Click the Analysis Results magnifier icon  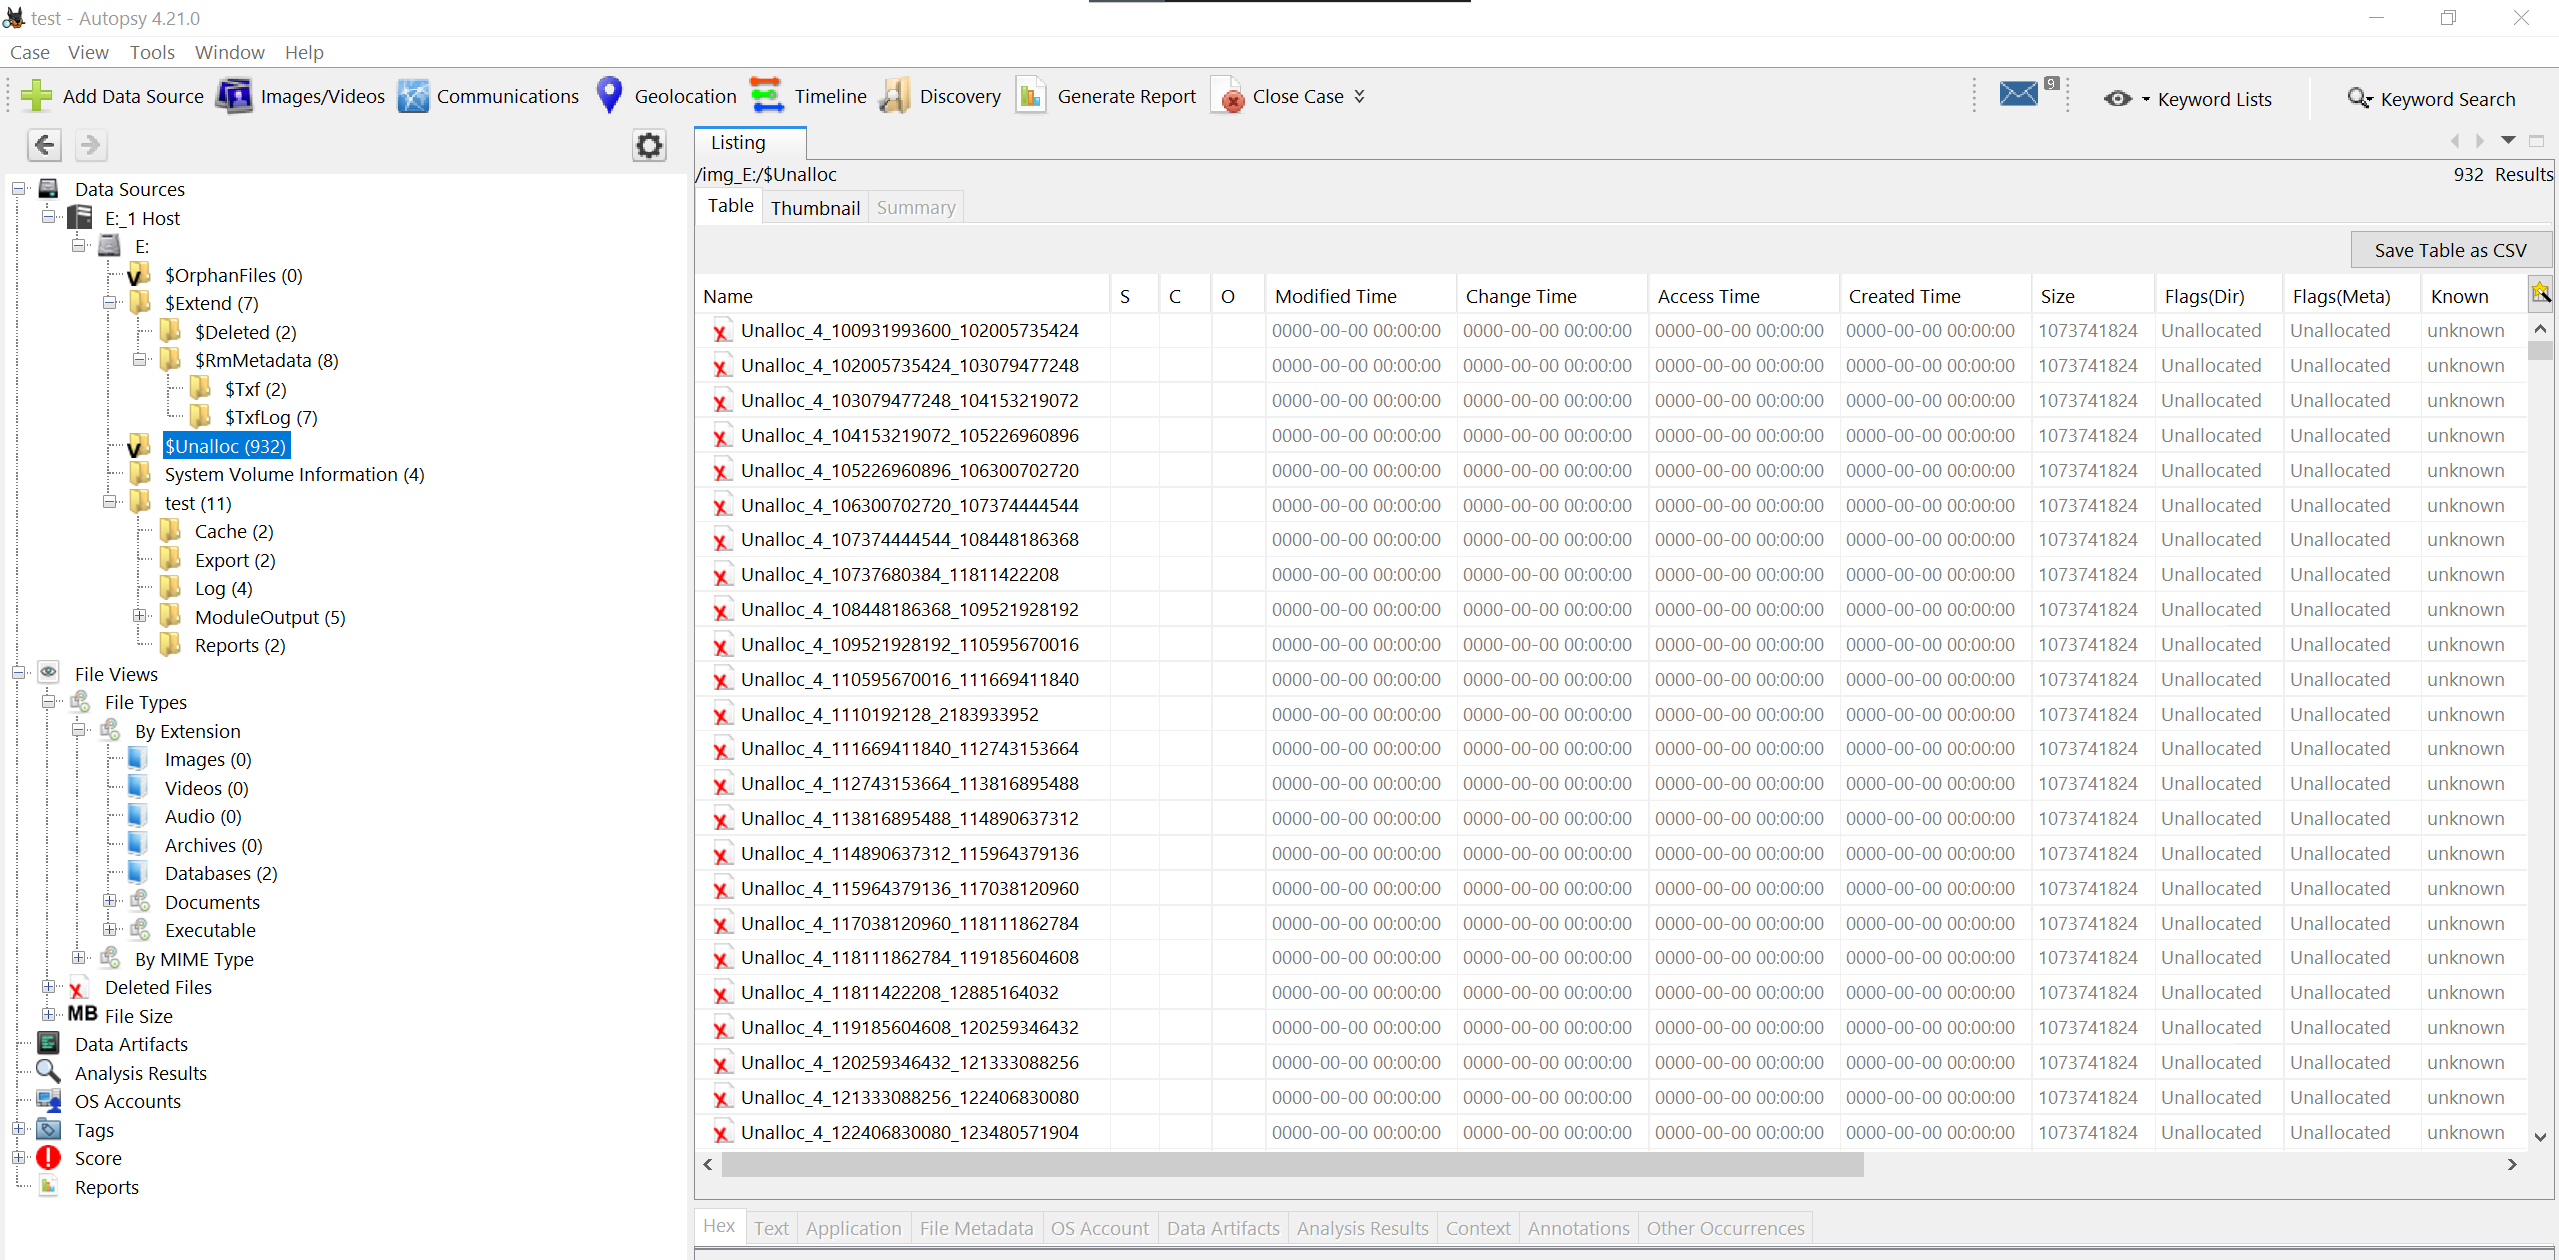(48, 1072)
